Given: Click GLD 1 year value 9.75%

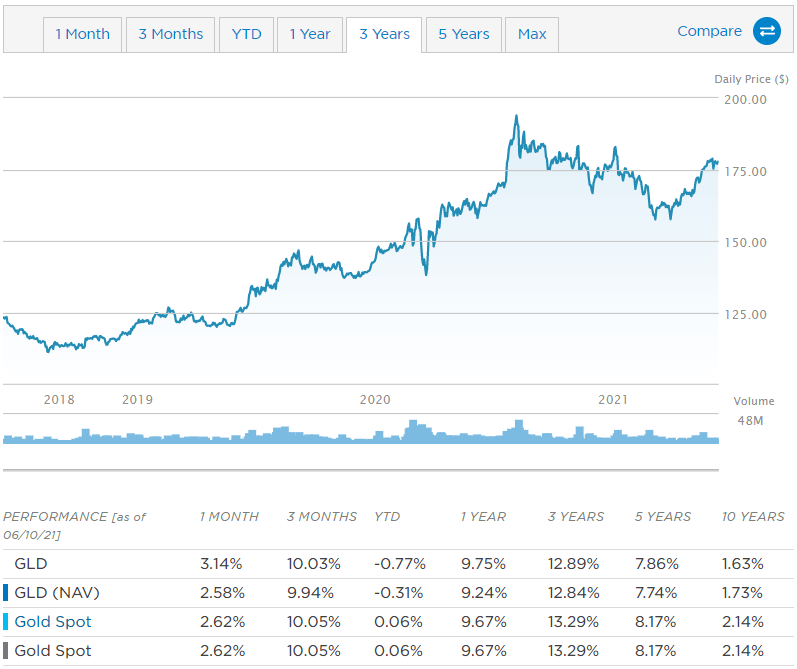Looking at the screenshot, I should [483, 564].
